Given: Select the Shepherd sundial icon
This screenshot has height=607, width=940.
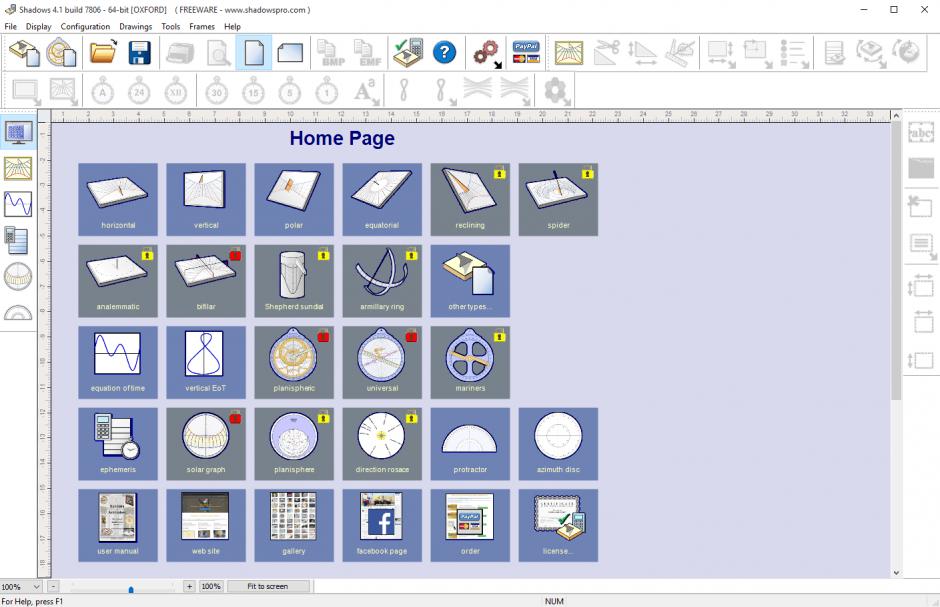Looking at the screenshot, I should pos(294,280).
